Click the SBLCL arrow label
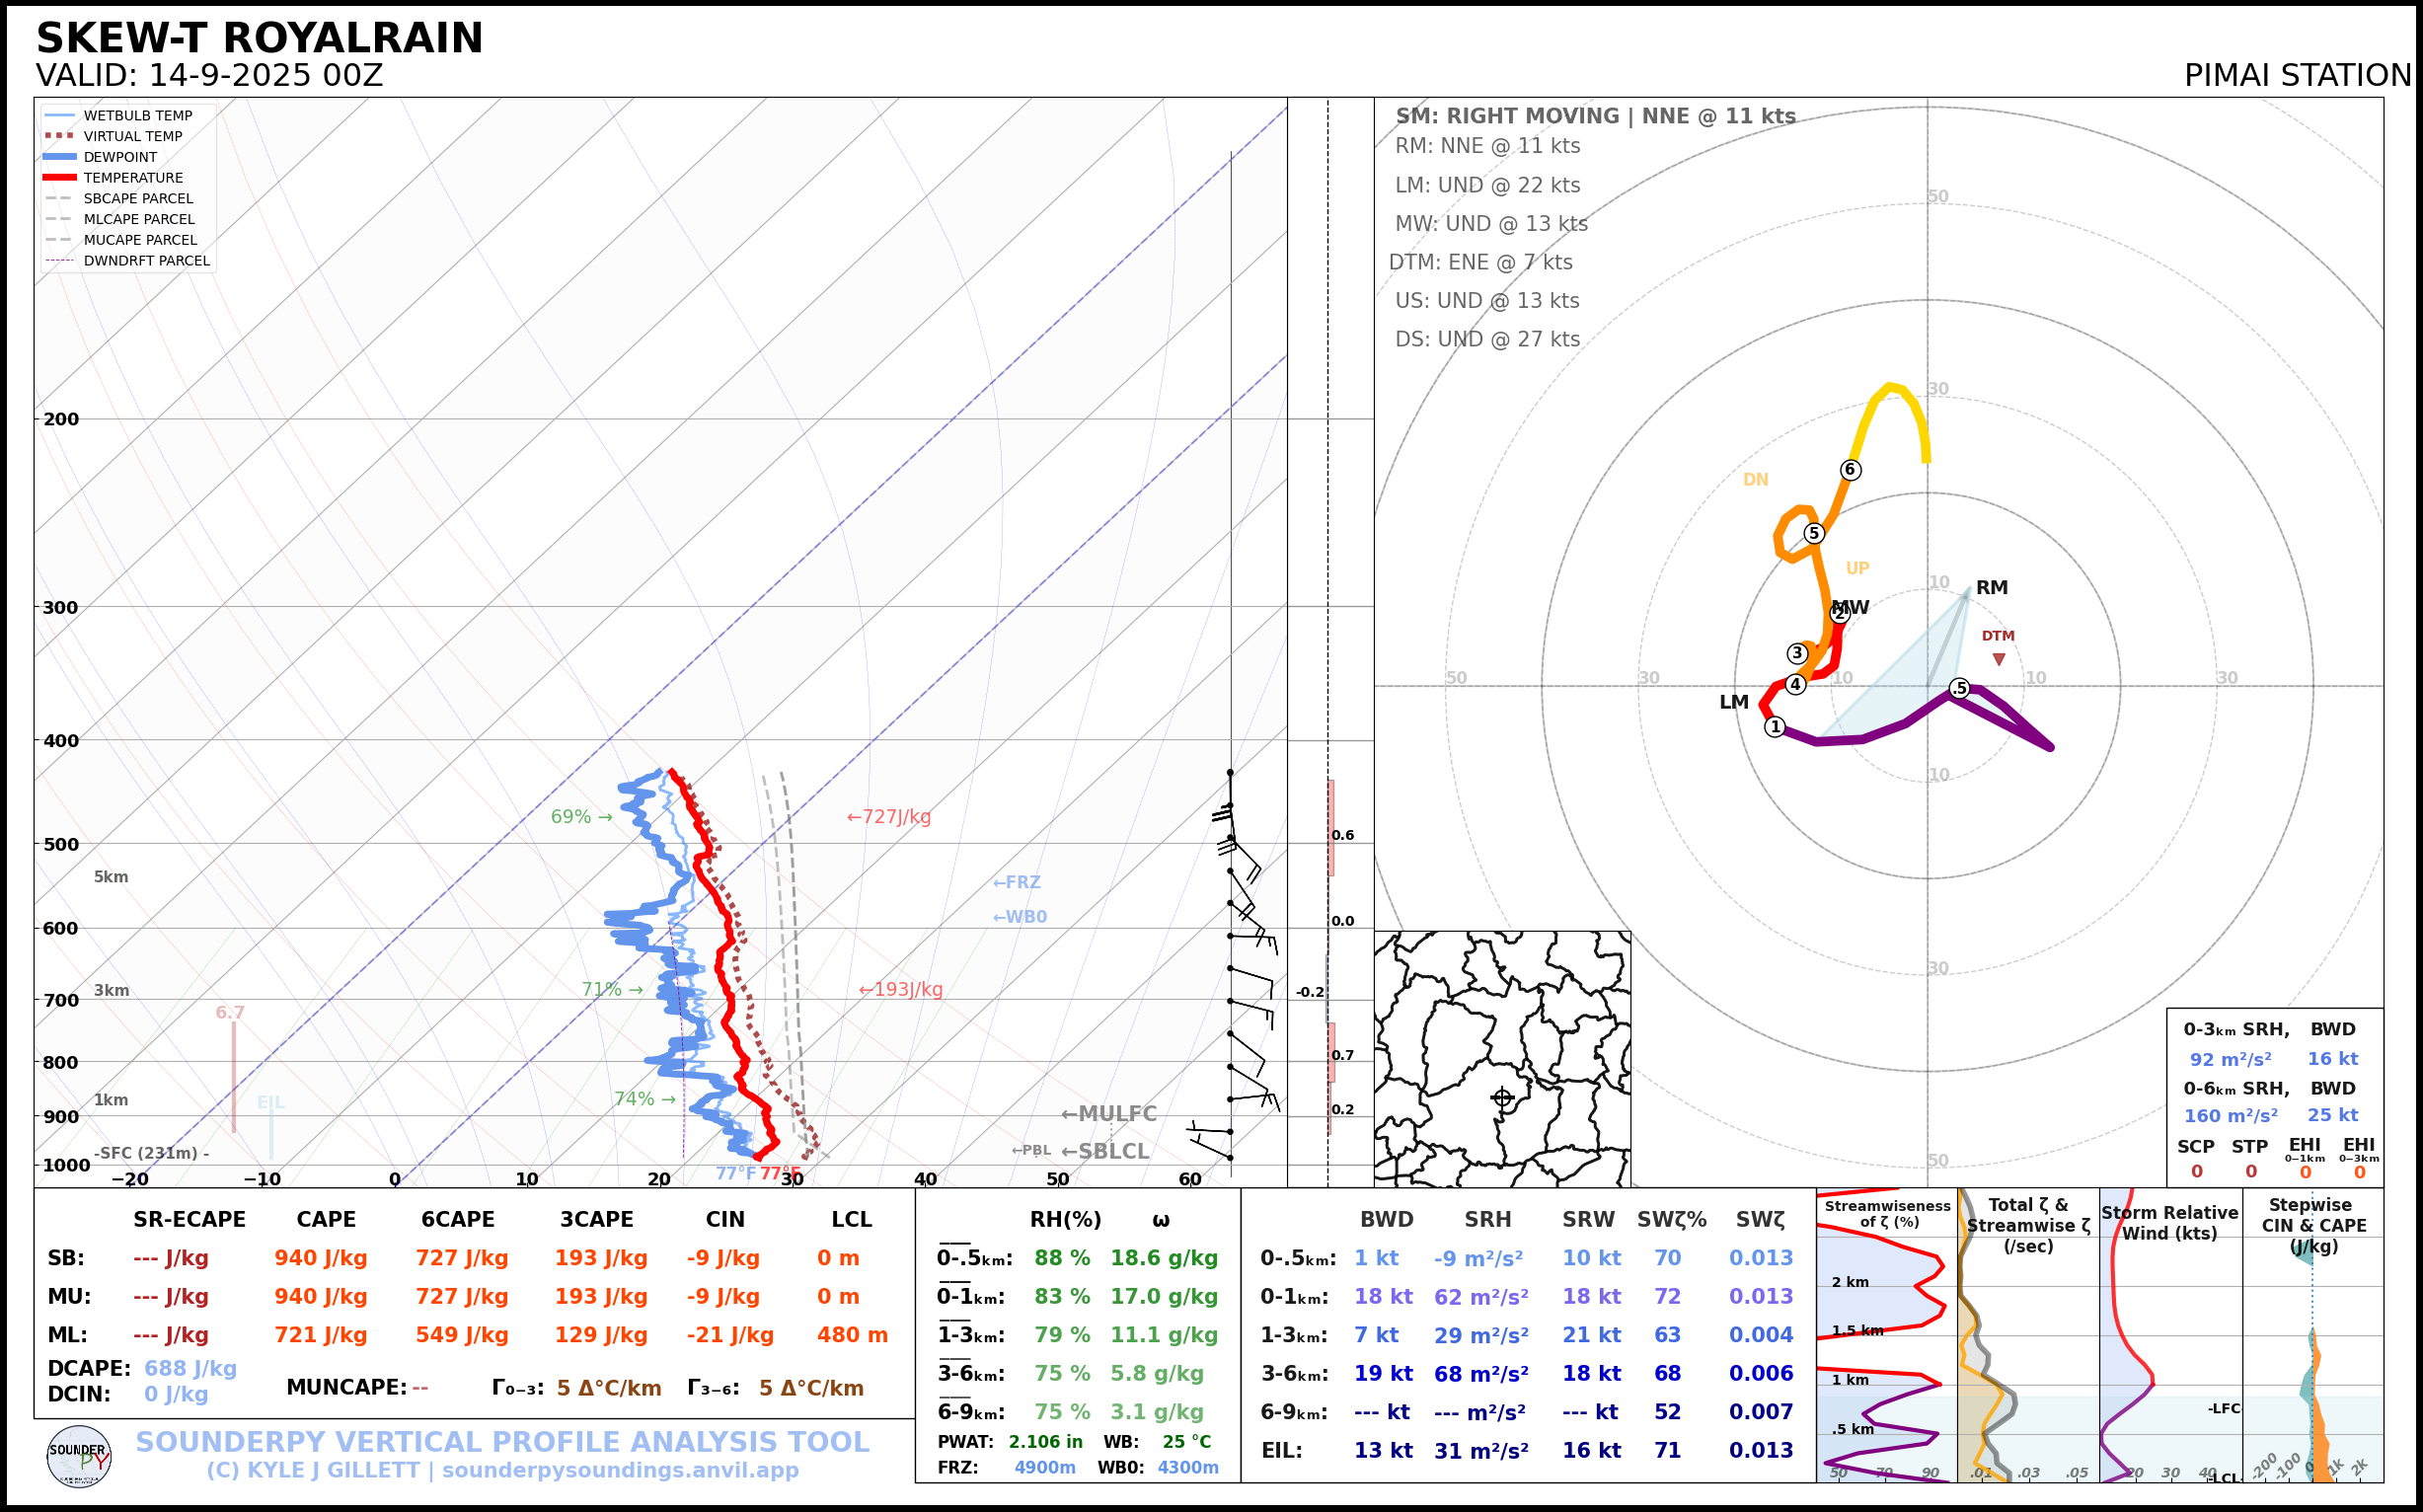 pos(1105,1151)
